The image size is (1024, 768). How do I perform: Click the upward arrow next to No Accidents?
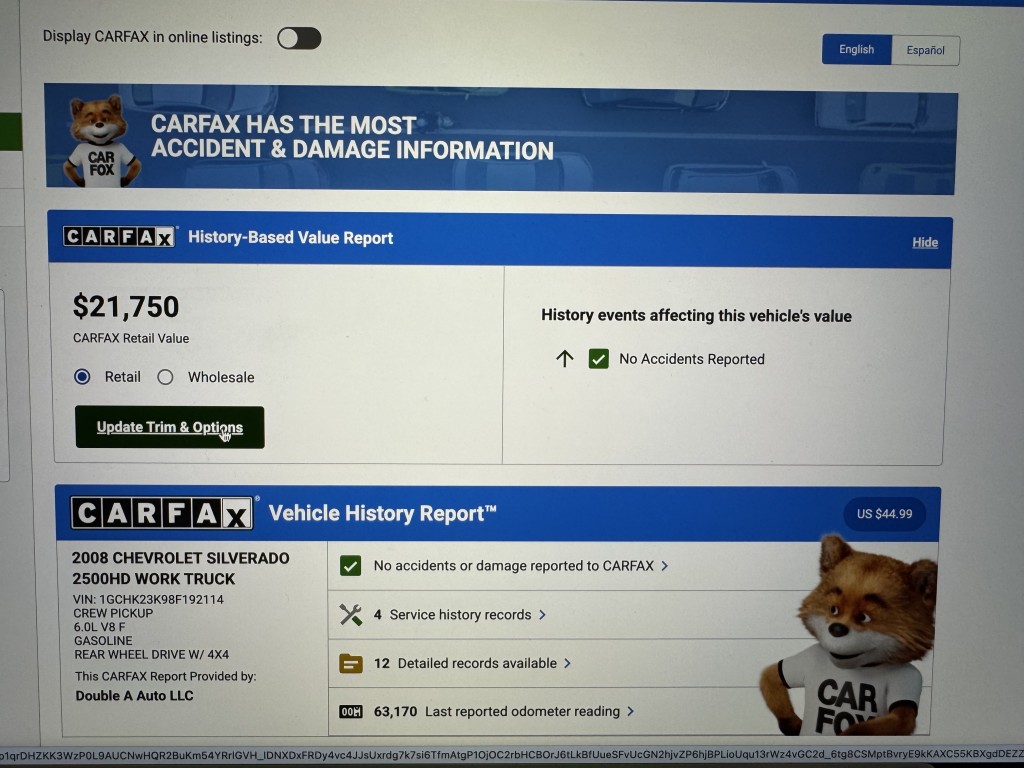565,359
